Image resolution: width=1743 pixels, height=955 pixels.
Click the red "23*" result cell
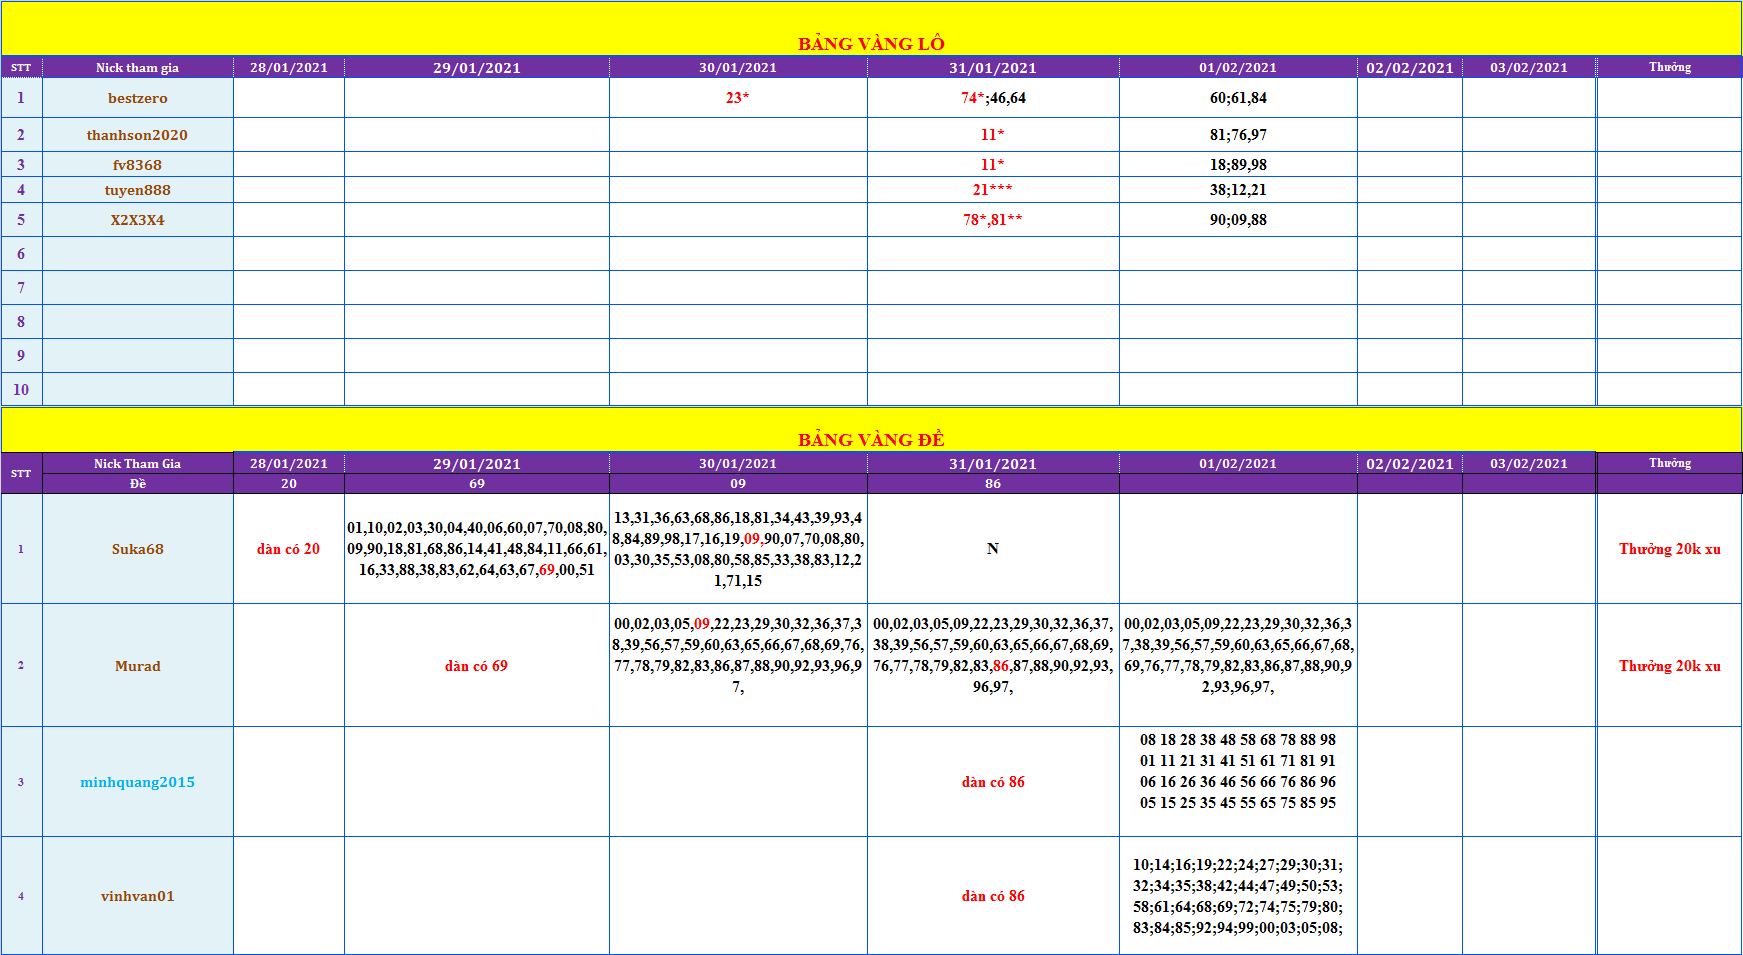738,98
